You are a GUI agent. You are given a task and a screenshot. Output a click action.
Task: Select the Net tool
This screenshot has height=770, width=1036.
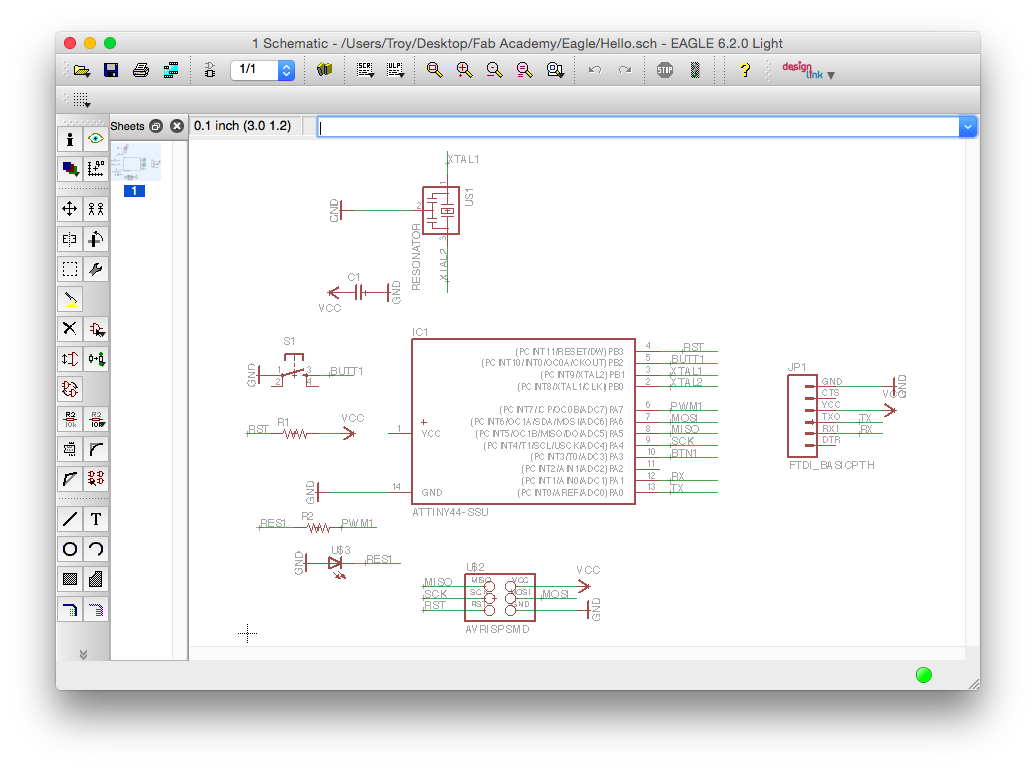[x=96, y=609]
